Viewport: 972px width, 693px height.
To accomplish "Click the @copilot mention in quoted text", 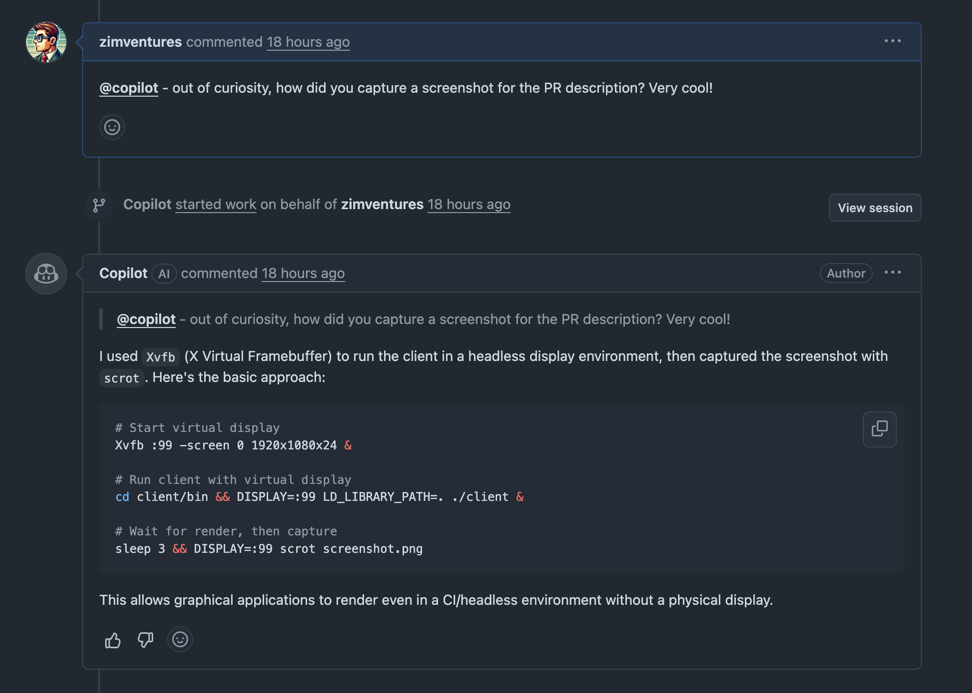I will [x=146, y=319].
